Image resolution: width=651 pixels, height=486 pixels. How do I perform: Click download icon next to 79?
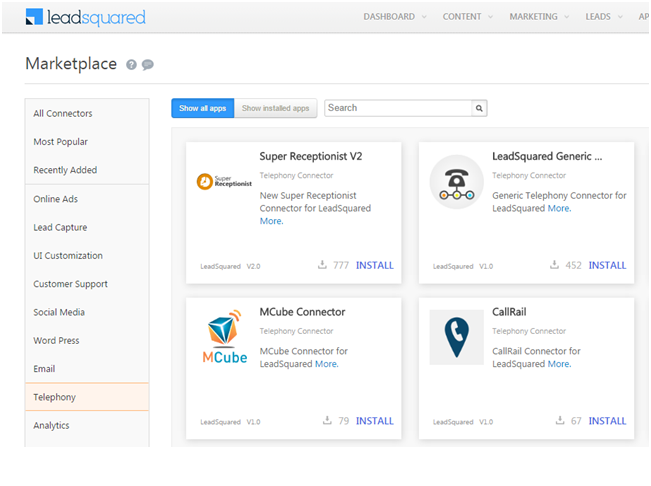point(327,420)
